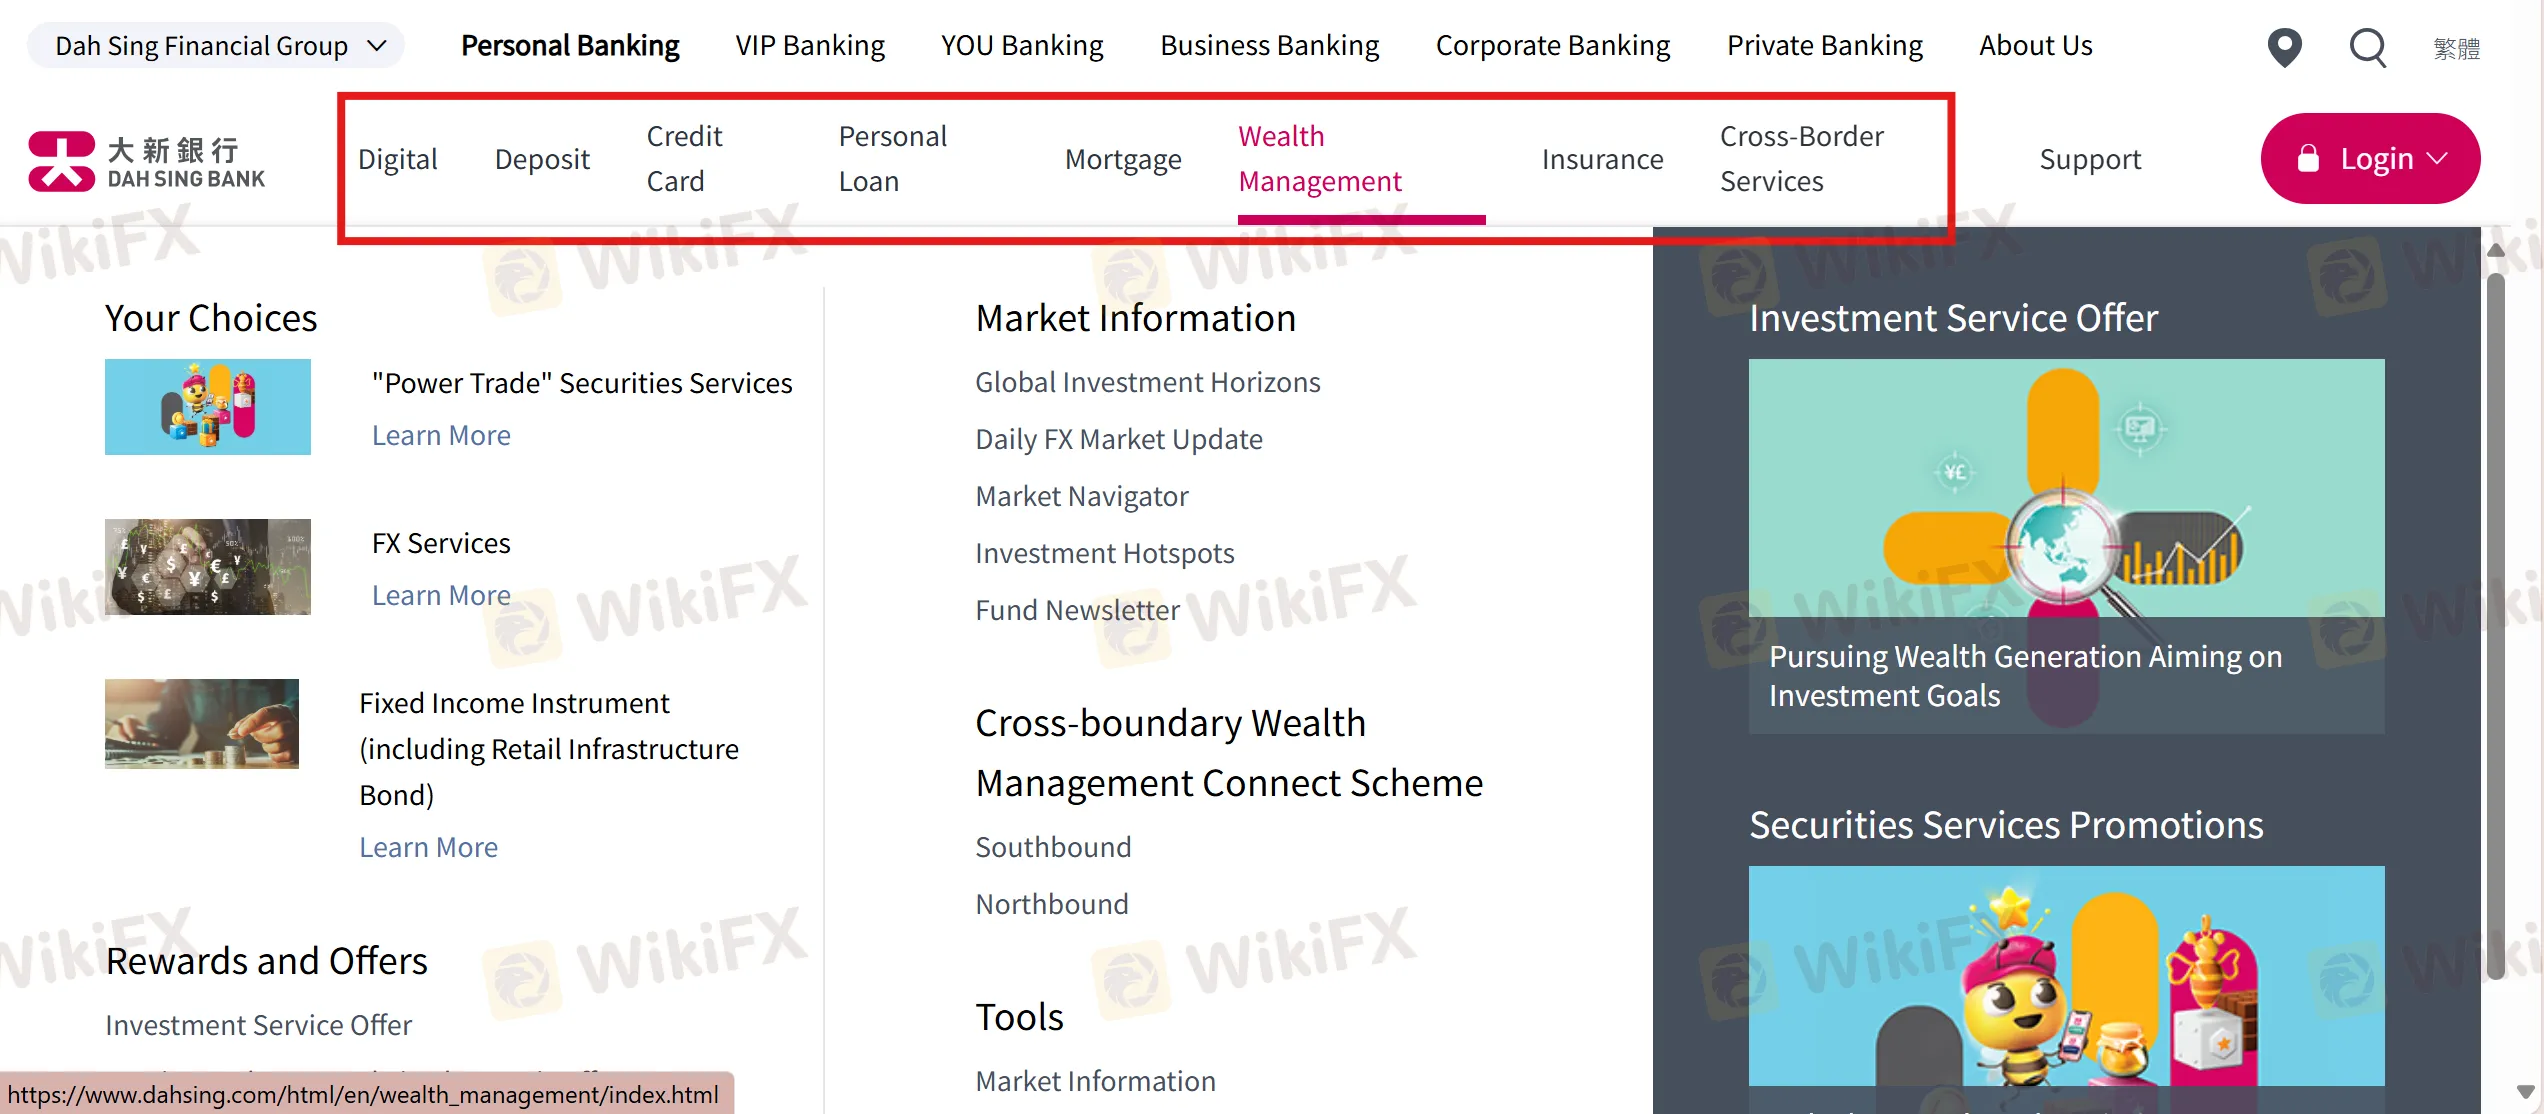Click the lock icon on Login button
Viewport: 2544px width, 1114px height.
coord(2308,158)
